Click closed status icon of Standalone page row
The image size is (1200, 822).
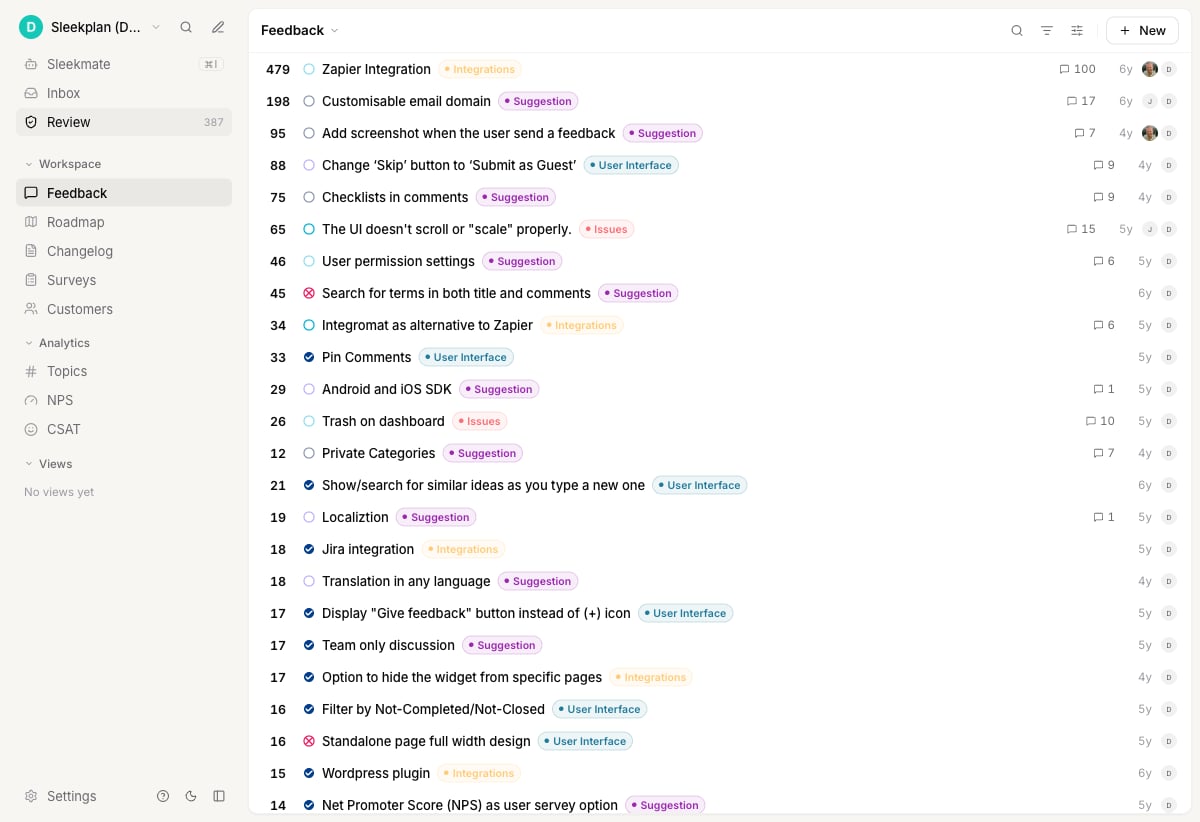tap(309, 741)
